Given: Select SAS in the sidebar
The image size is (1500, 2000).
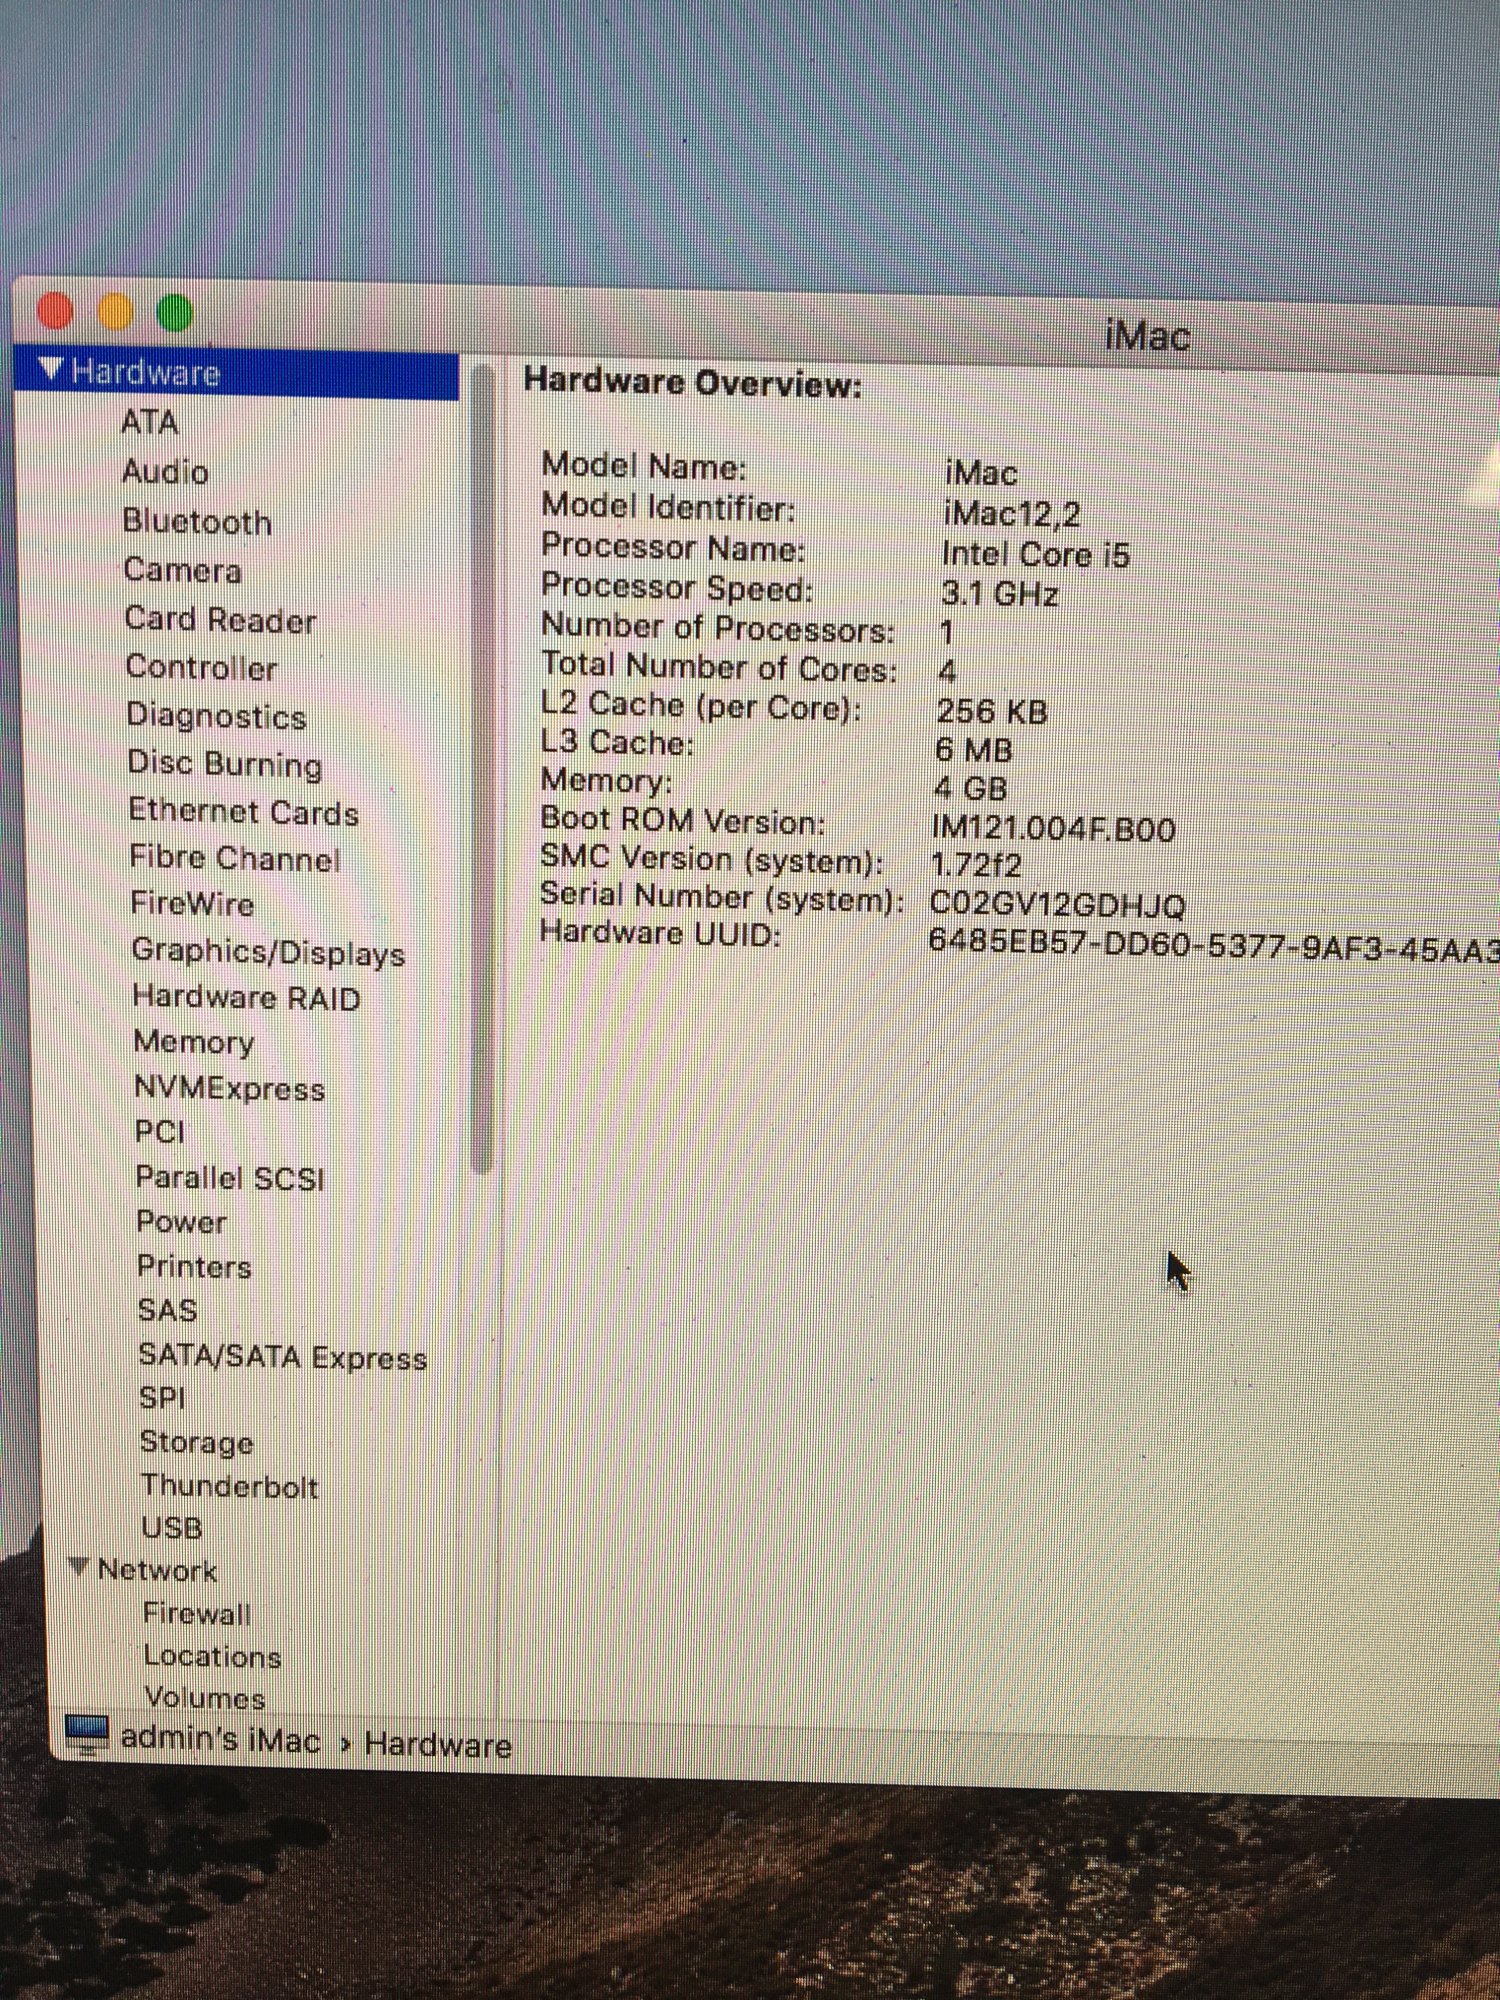Looking at the screenshot, I should (168, 1310).
